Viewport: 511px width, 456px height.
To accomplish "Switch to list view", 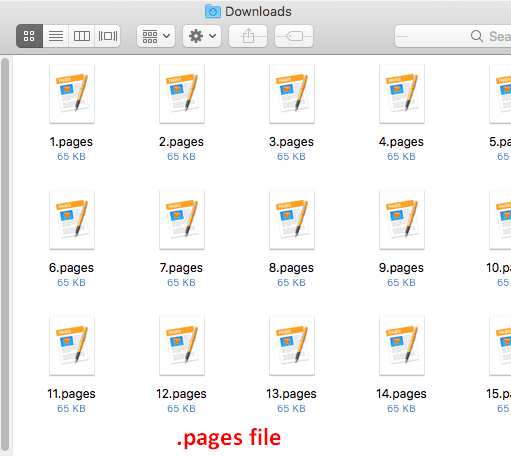I will coord(56,36).
